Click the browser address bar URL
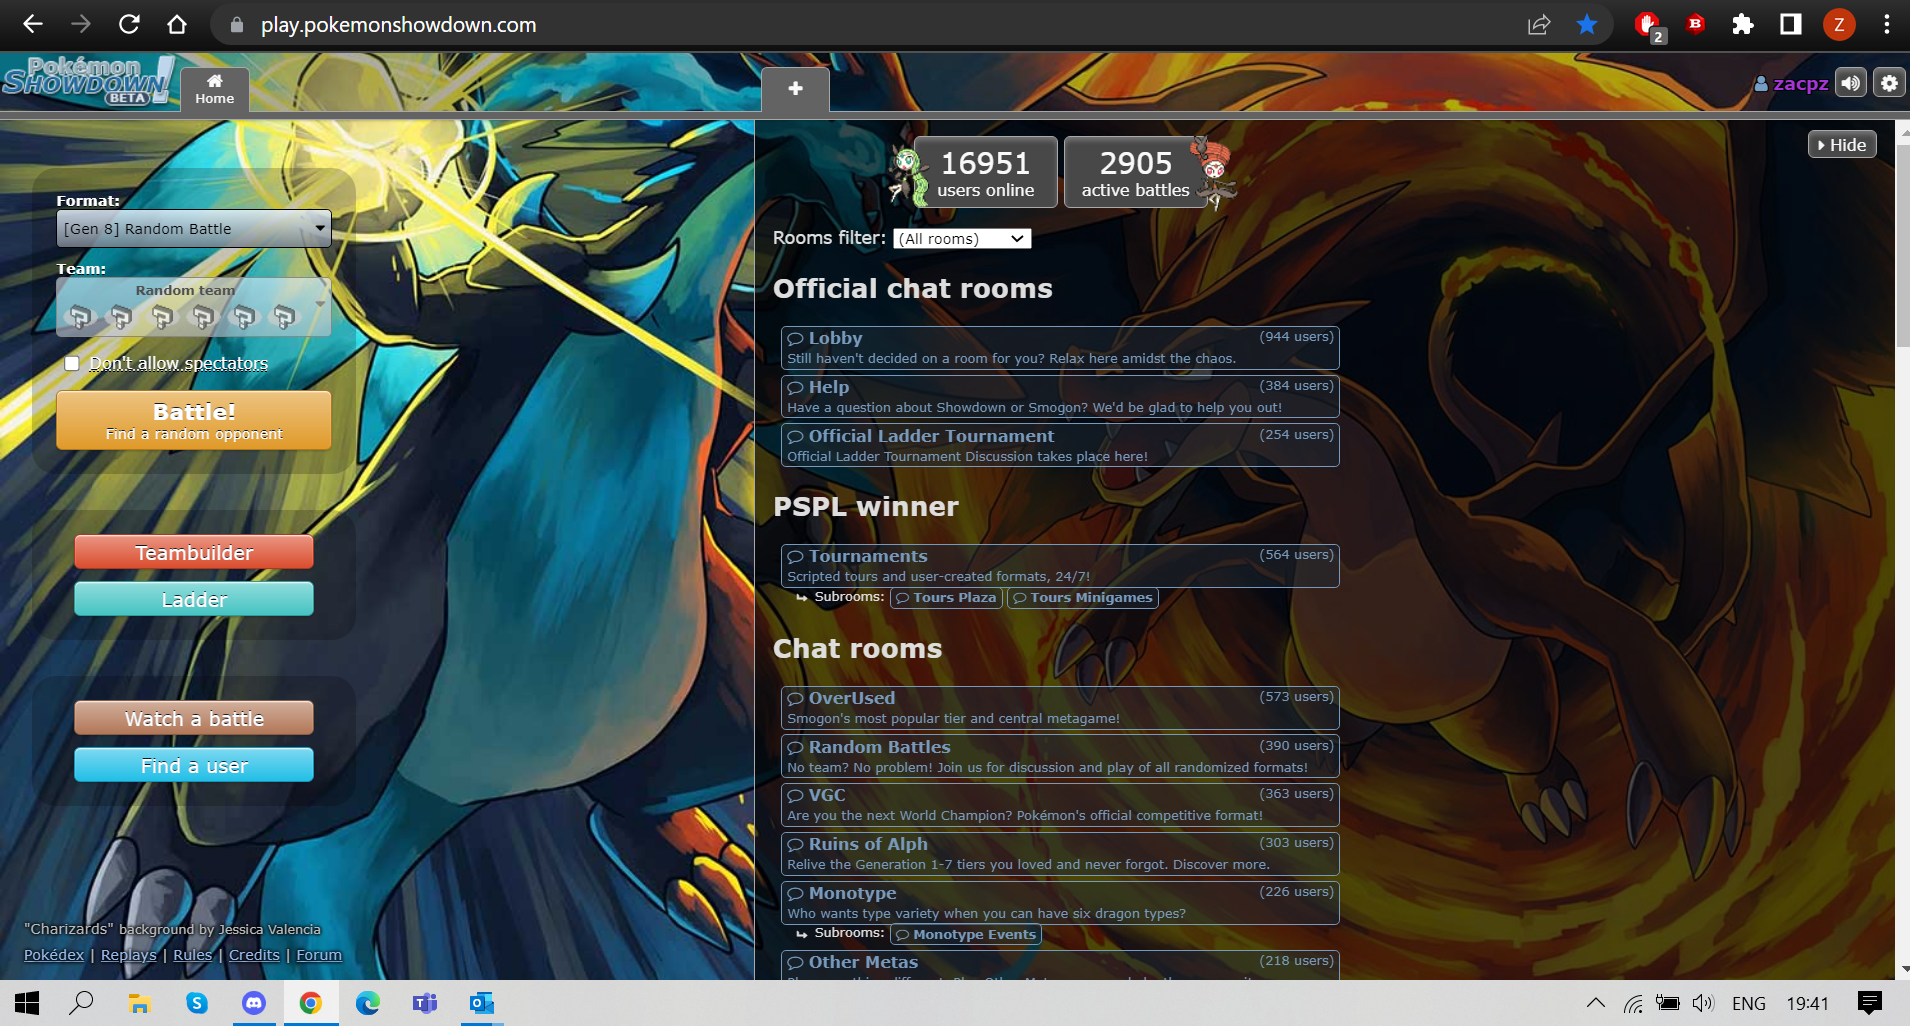 click(x=398, y=25)
